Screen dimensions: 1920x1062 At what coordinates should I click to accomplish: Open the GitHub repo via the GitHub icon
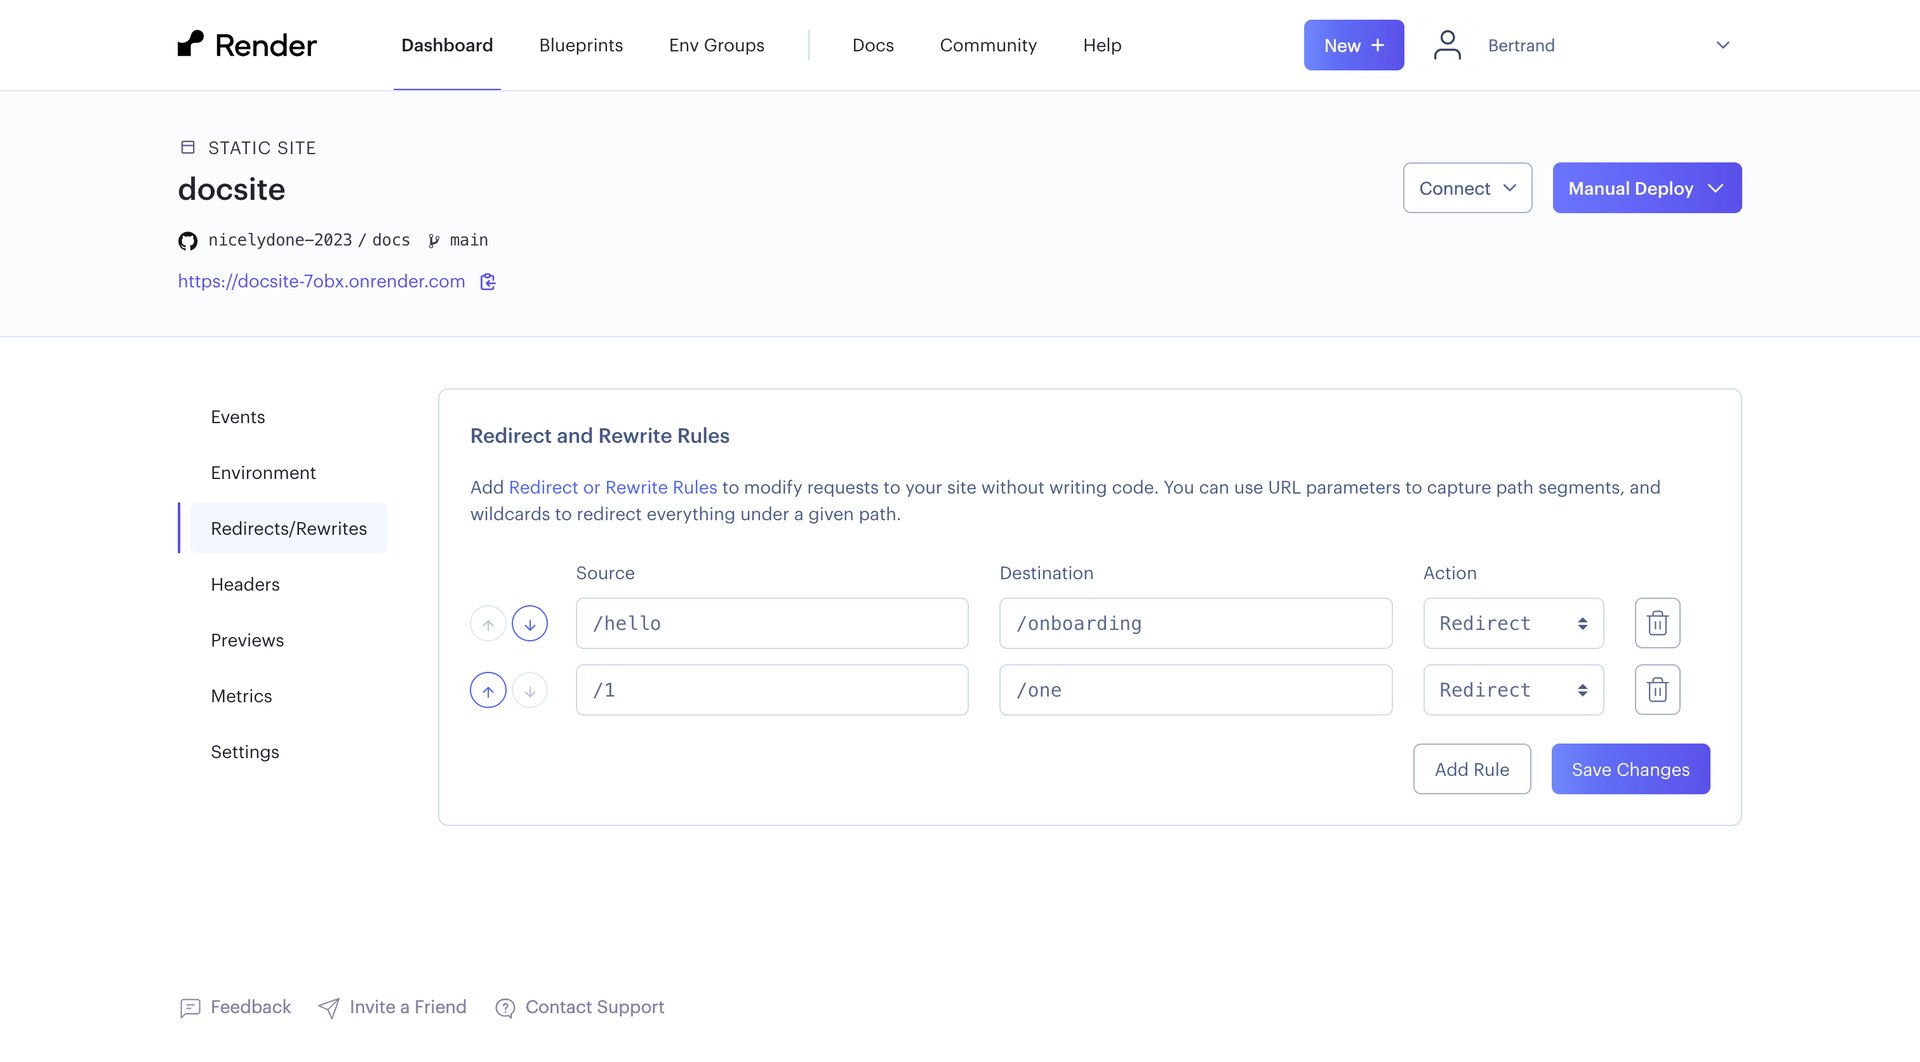(x=187, y=240)
